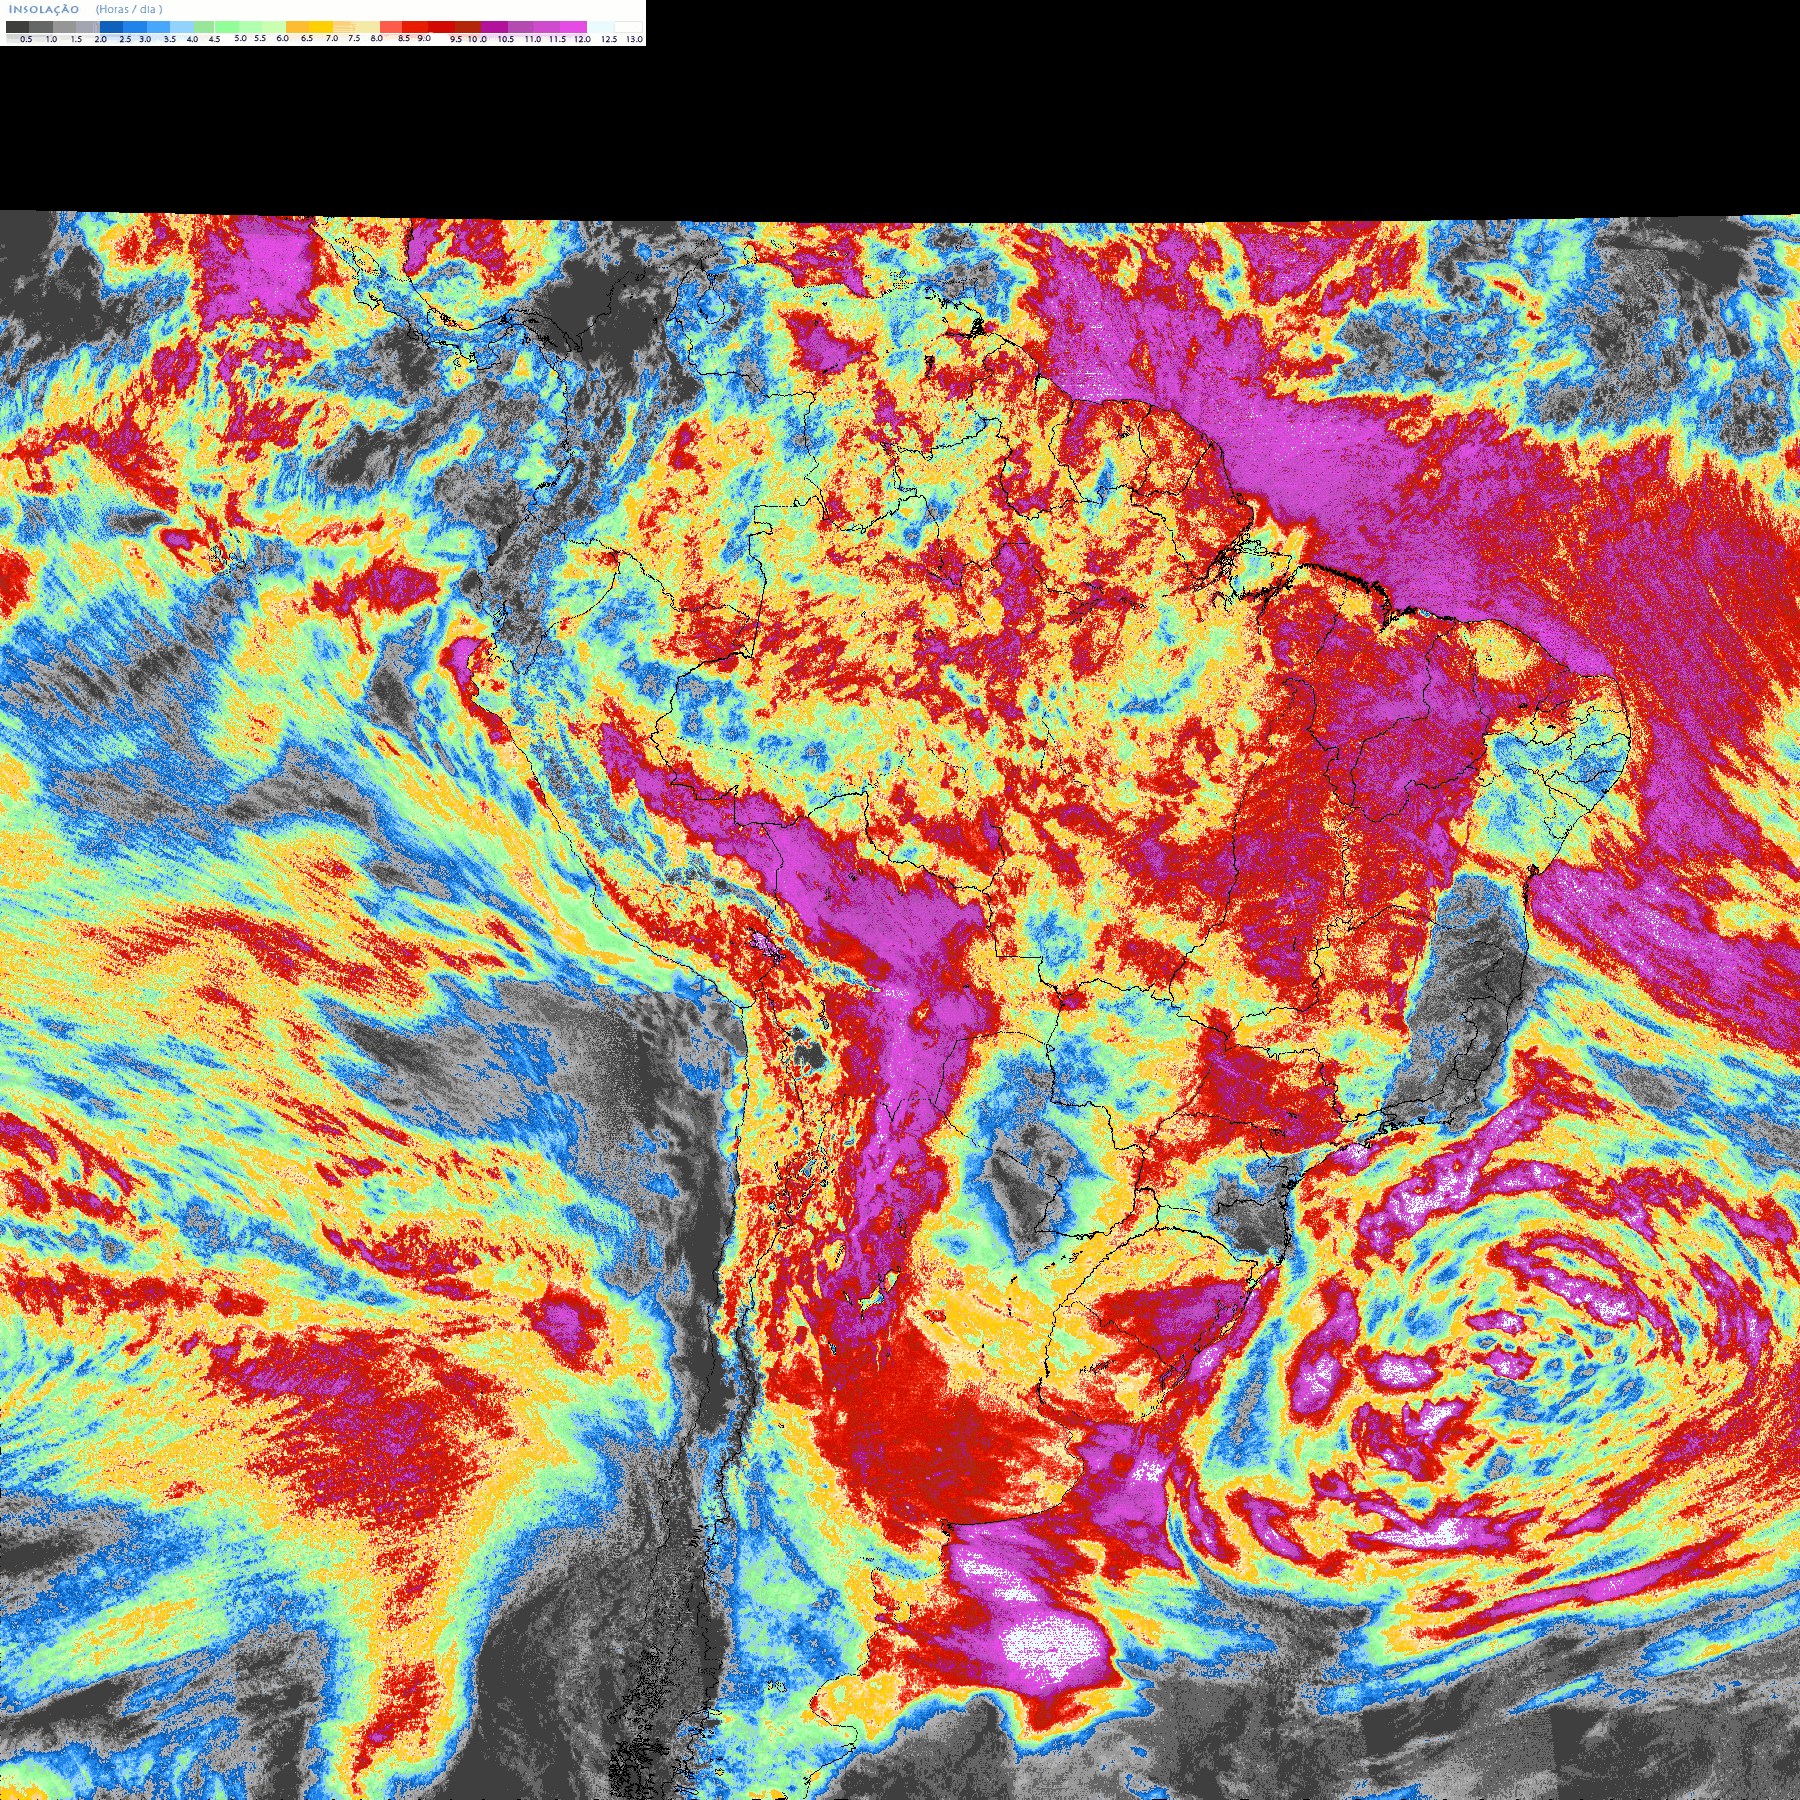Click the 2.5 legend value
Image resolution: width=1800 pixels, height=1800 pixels.
tap(125, 39)
